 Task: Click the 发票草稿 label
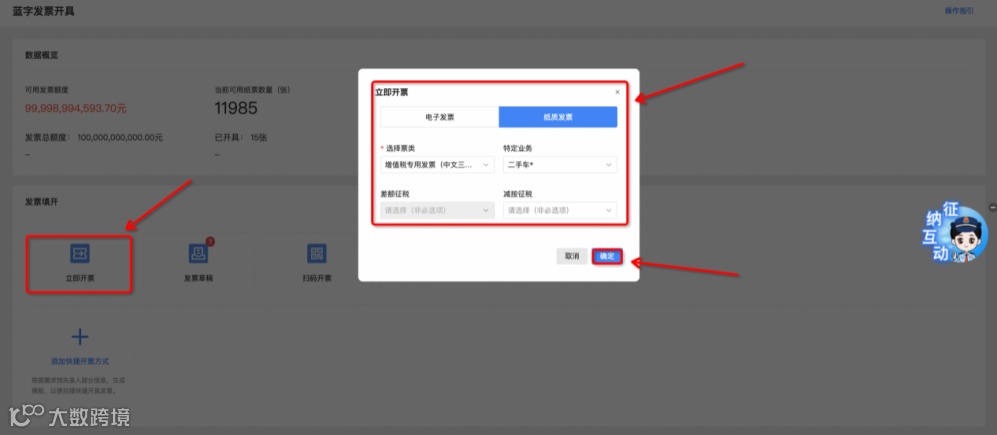(198, 279)
